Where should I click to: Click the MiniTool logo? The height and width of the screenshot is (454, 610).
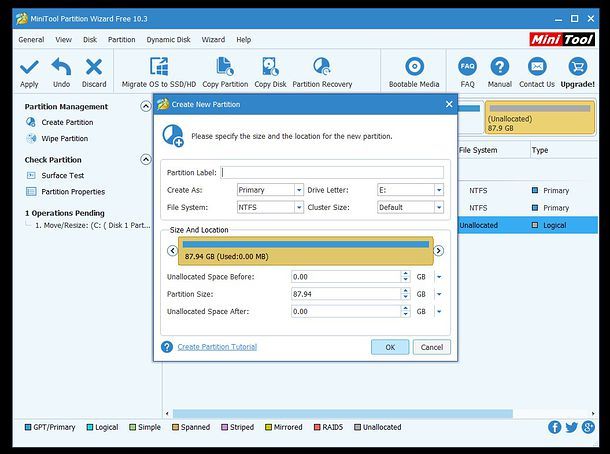[562, 39]
